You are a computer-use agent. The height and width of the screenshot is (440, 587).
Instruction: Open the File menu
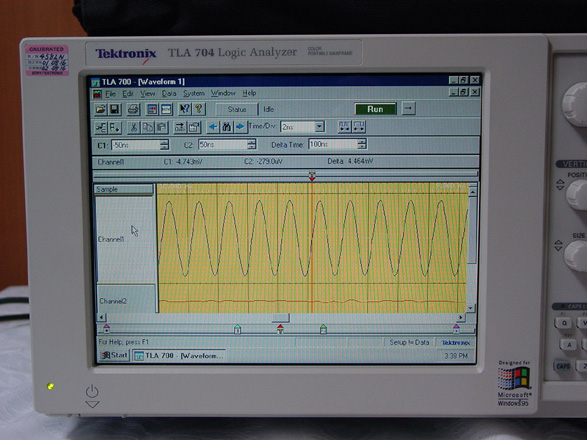(x=110, y=94)
